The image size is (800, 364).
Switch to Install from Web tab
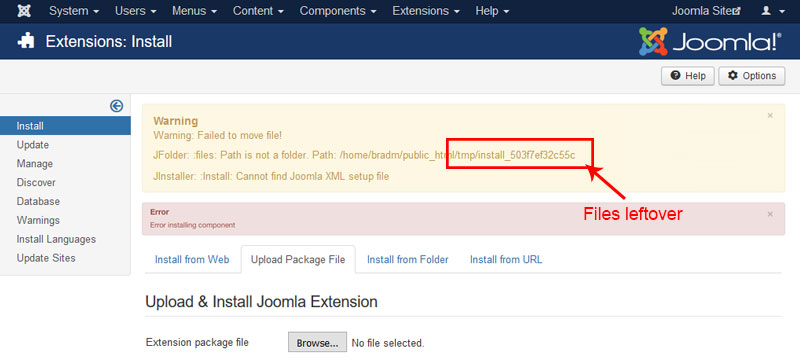tap(192, 260)
